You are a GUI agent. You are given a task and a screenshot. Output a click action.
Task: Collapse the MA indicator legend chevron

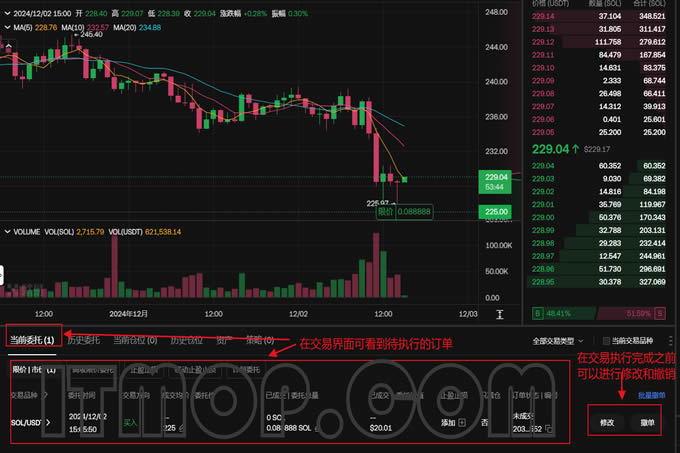8,27
